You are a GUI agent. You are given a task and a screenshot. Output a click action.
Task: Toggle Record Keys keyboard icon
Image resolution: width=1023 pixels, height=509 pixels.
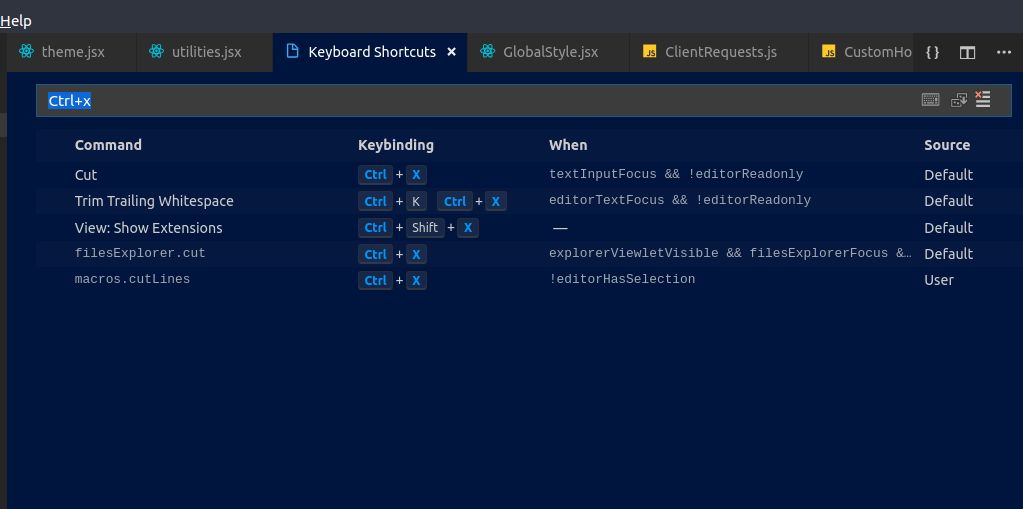930,100
